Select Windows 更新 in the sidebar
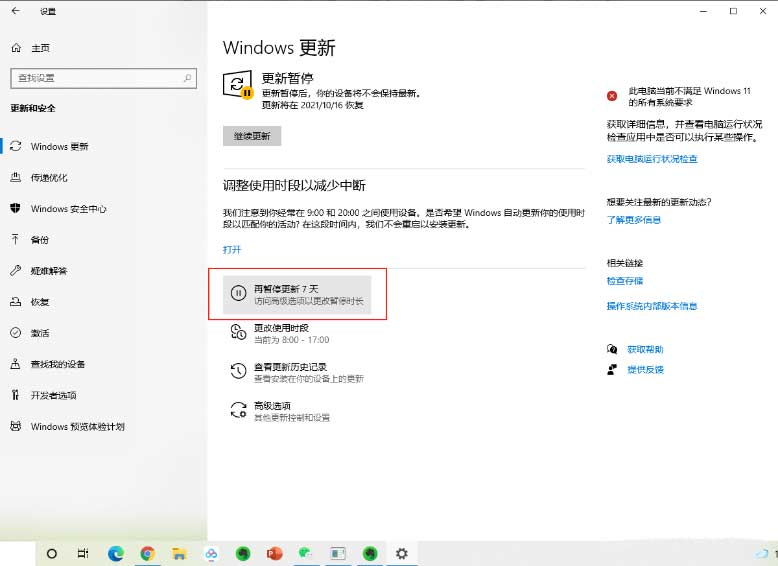The width and height of the screenshot is (778, 566). [59, 146]
